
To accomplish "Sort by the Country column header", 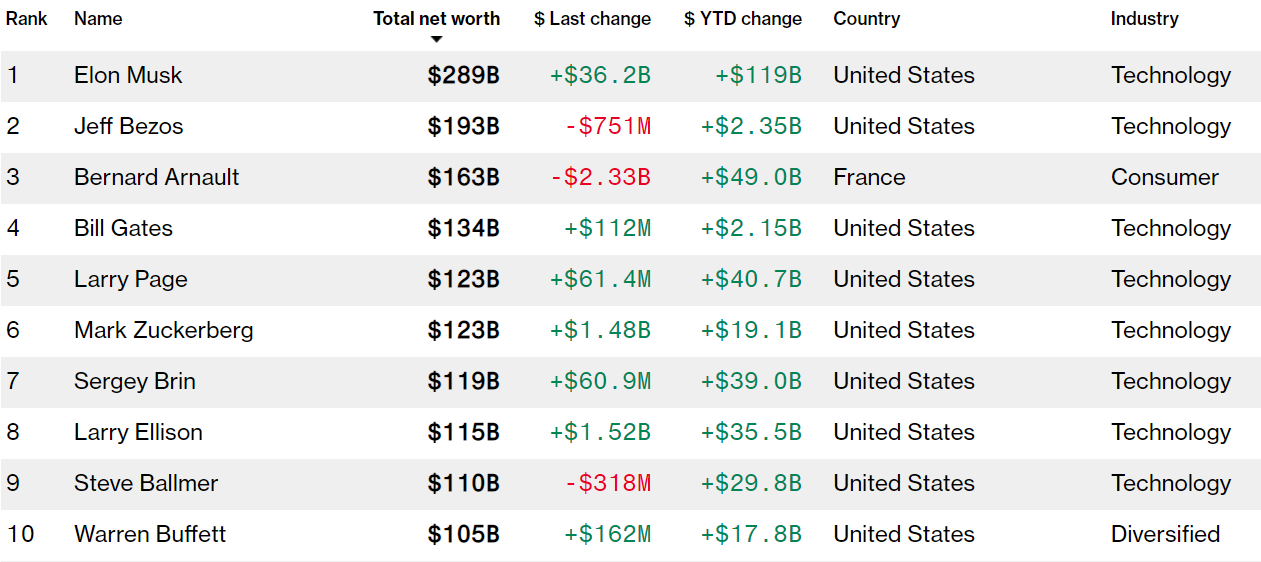I will click(x=866, y=19).
